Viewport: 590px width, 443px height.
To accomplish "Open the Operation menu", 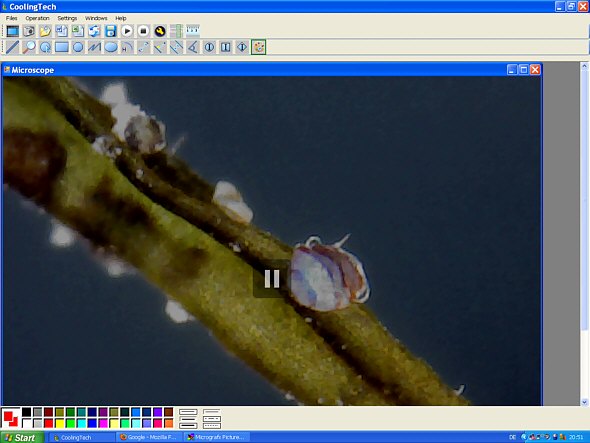I will (x=37, y=18).
